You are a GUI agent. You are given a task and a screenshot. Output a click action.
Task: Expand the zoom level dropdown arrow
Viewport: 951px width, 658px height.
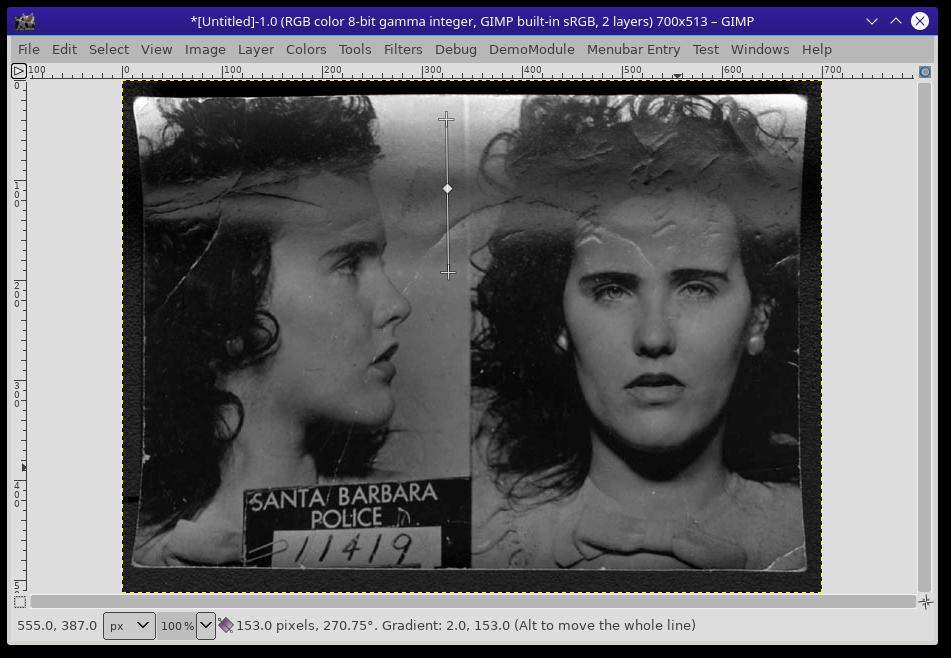pyautogui.click(x=206, y=625)
